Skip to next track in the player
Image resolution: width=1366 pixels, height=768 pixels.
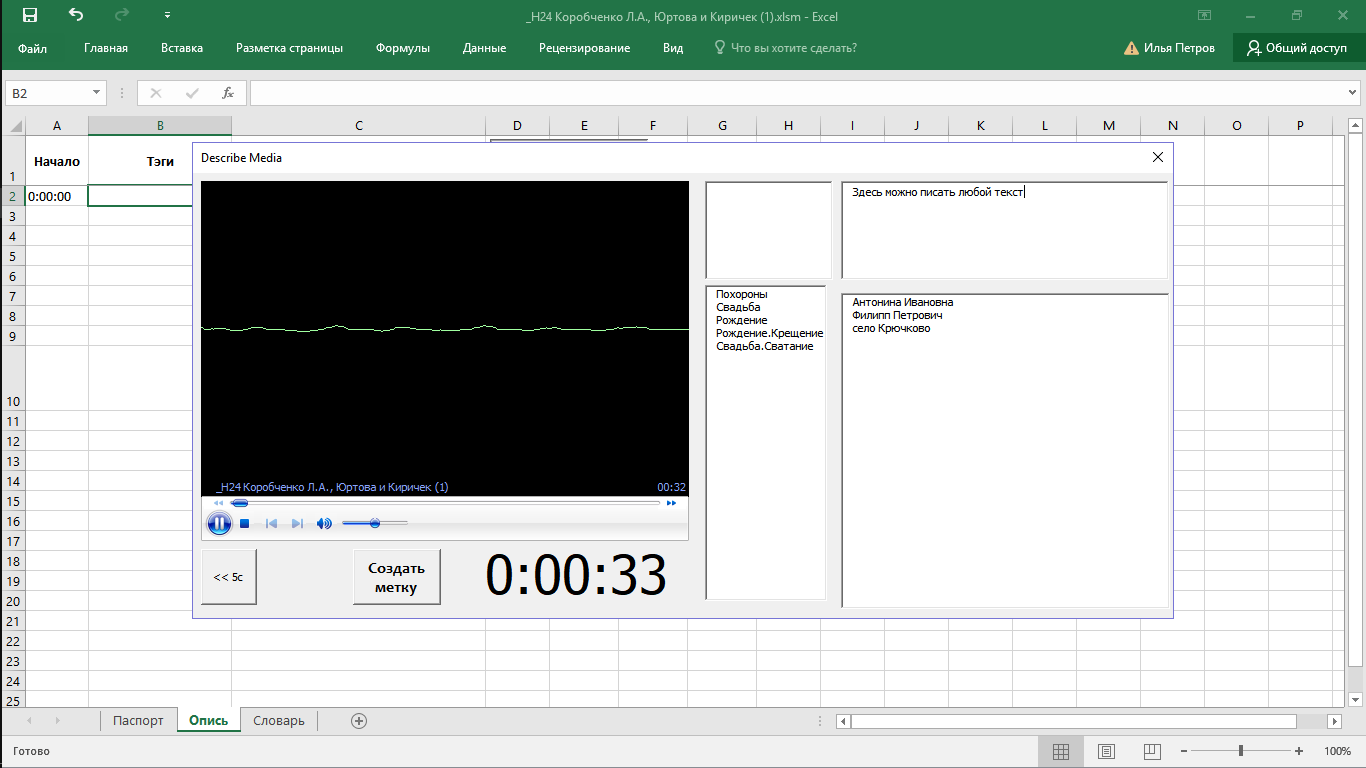pos(297,523)
